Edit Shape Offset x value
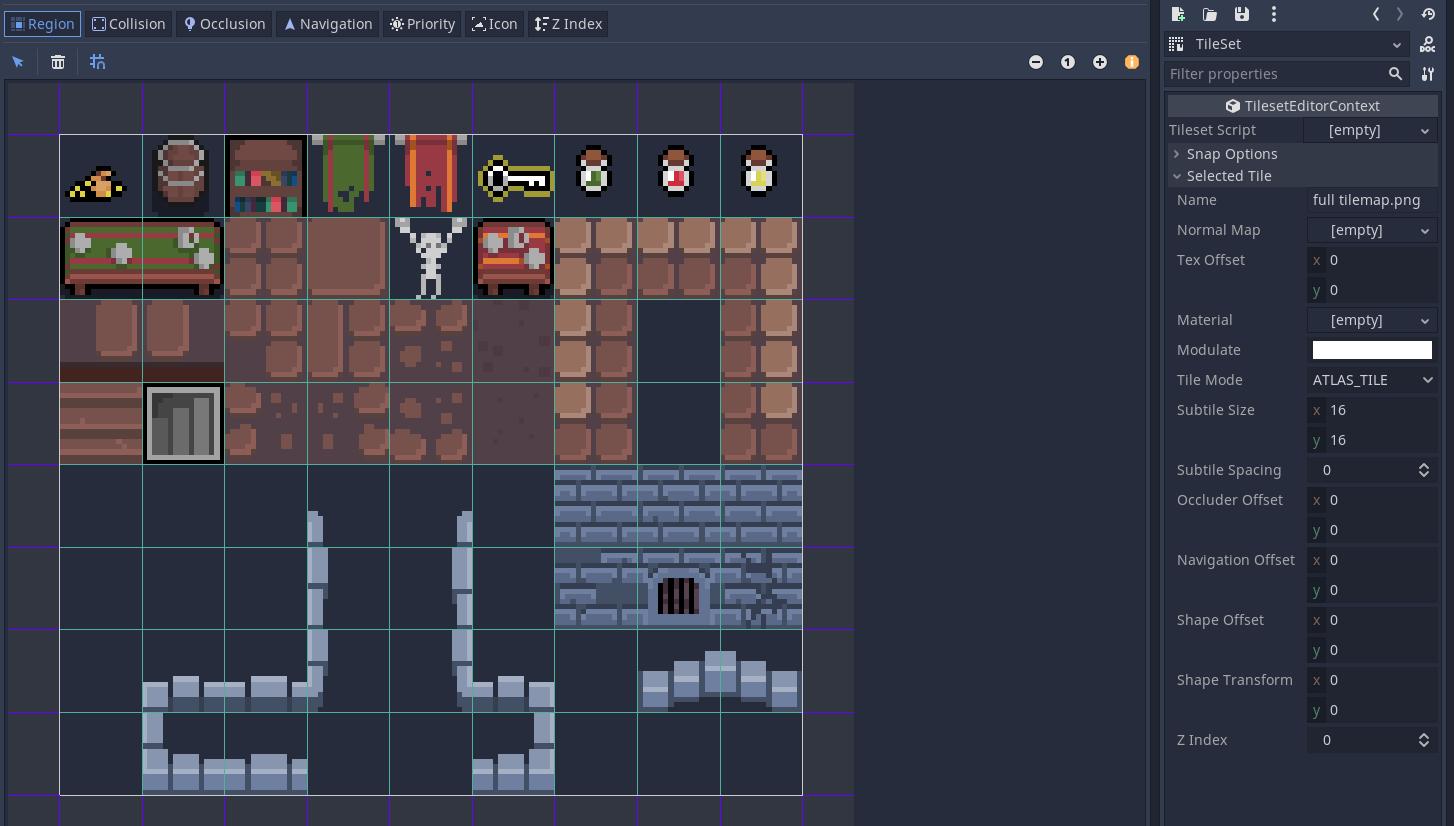The height and width of the screenshot is (826, 1454). (x=1372, y=620)
